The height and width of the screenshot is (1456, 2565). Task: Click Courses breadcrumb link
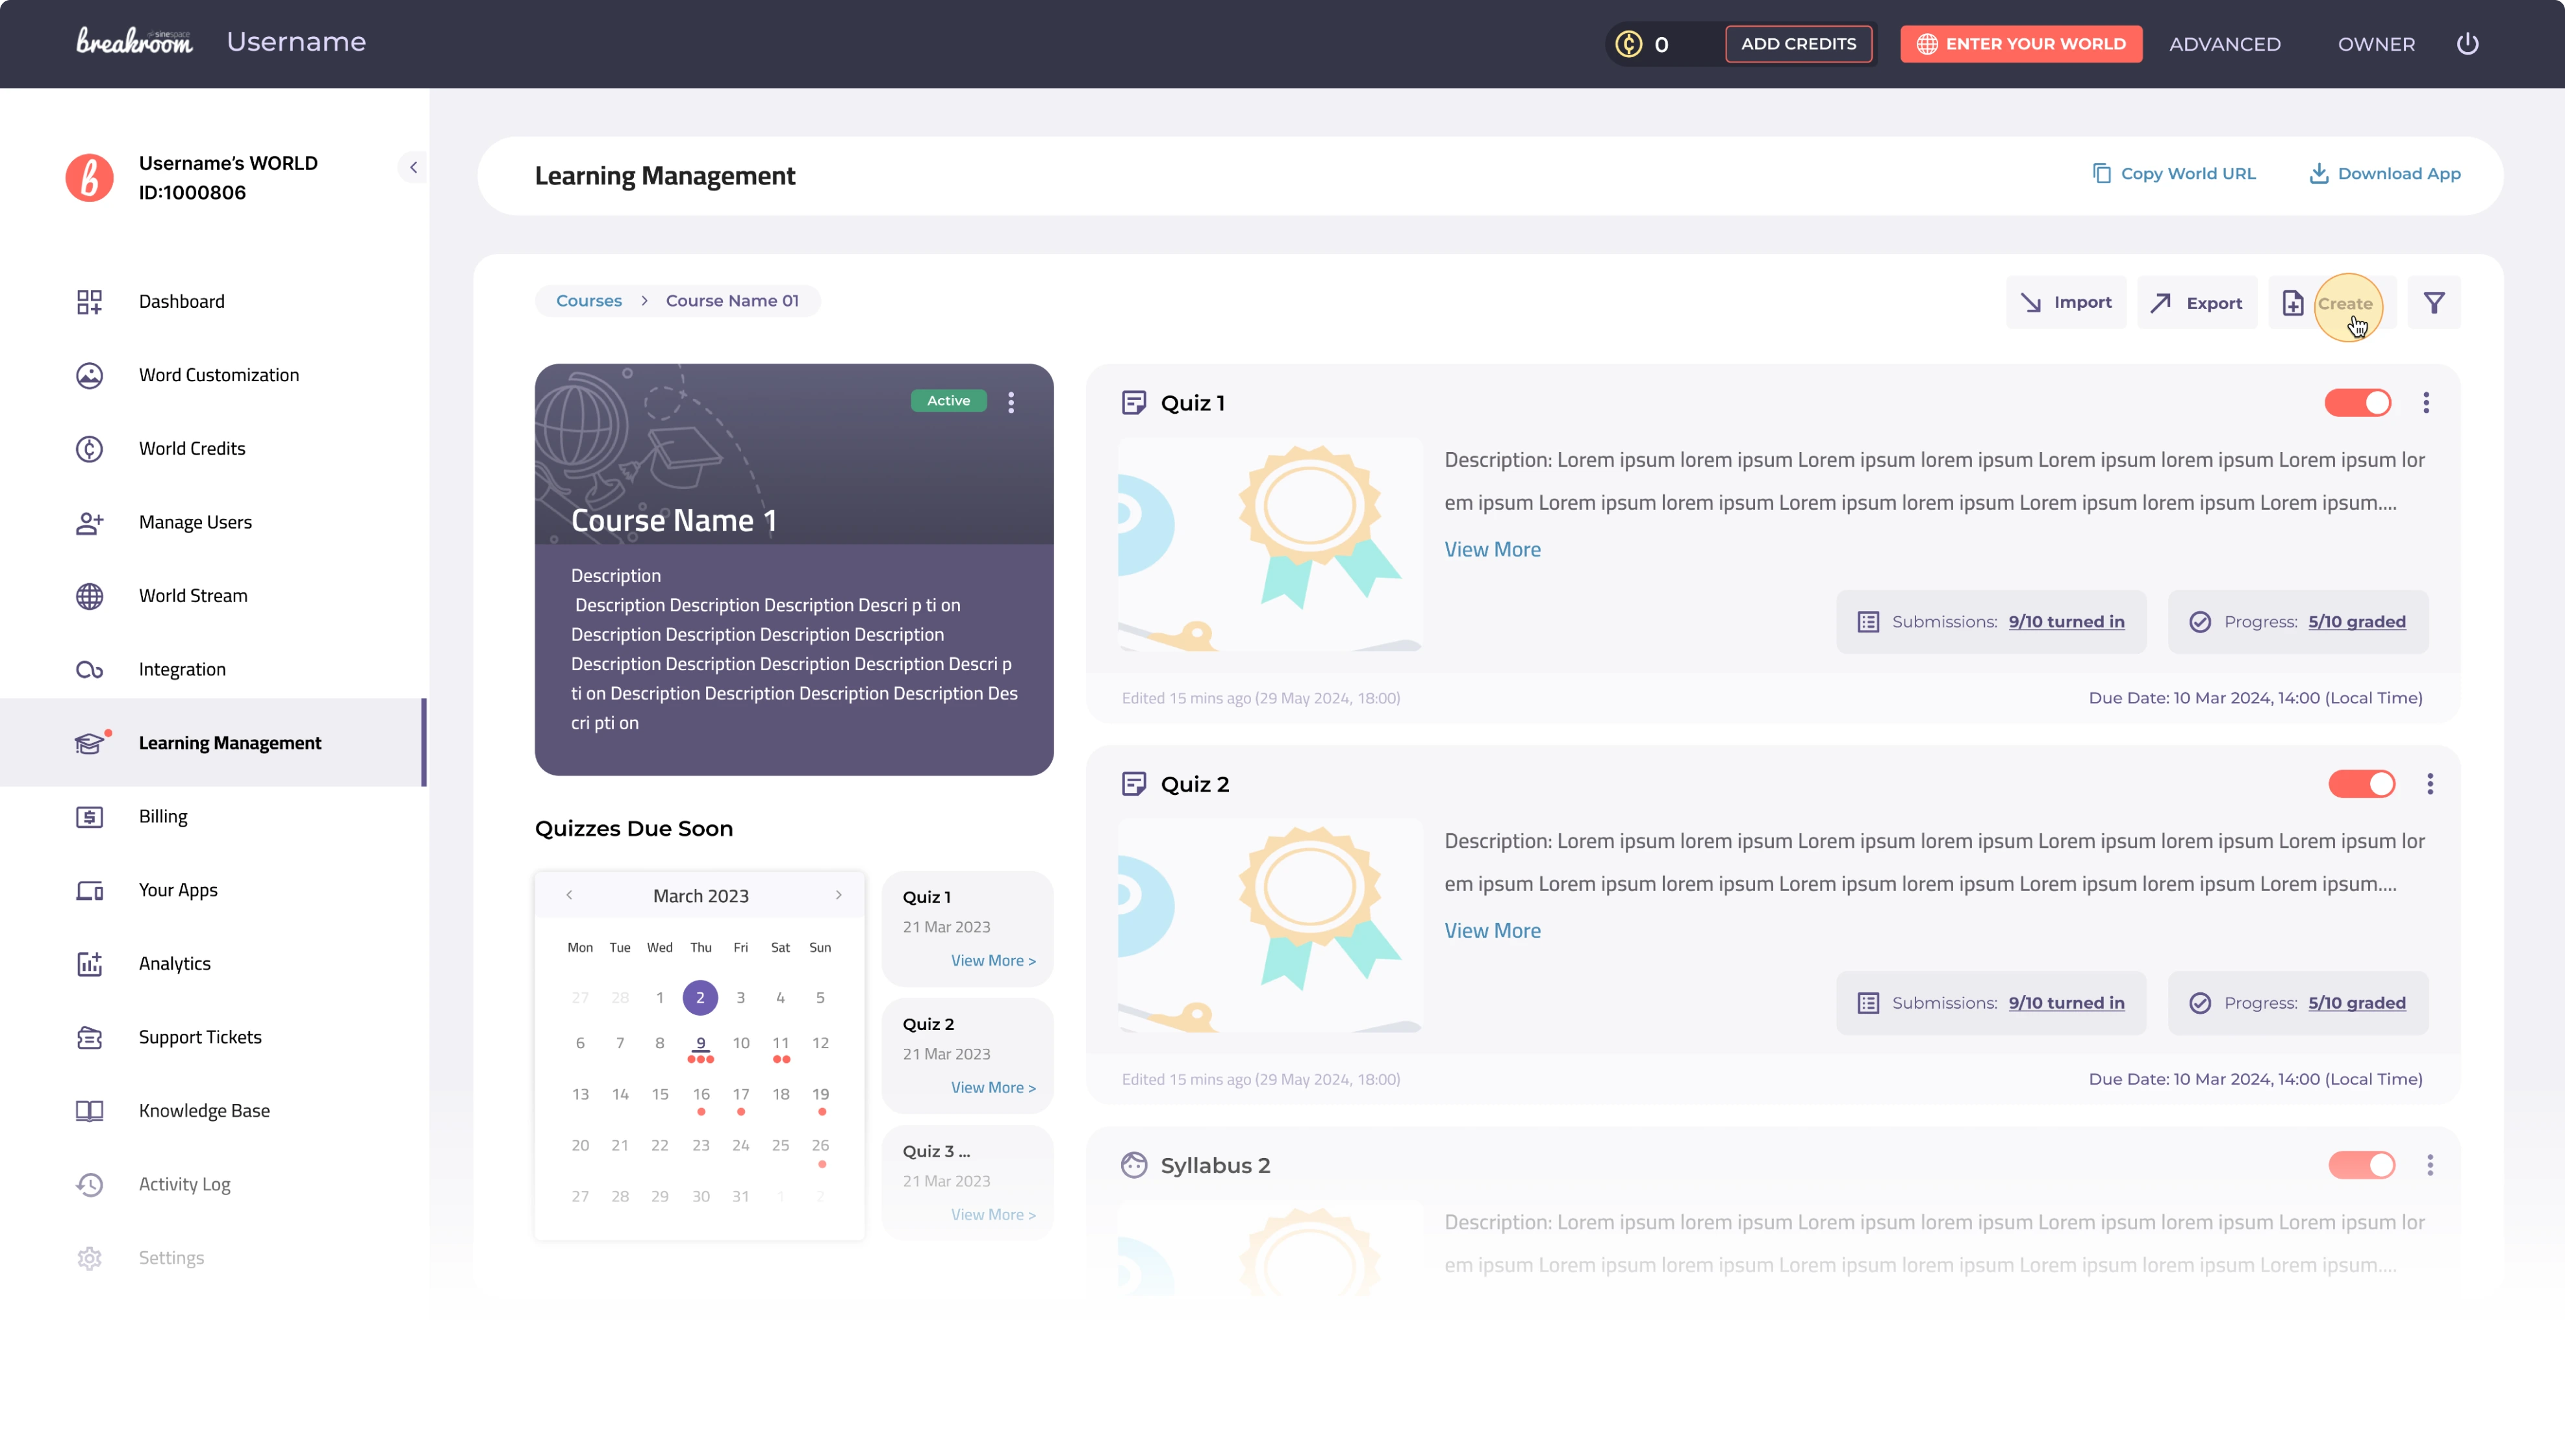coord(589,301)
